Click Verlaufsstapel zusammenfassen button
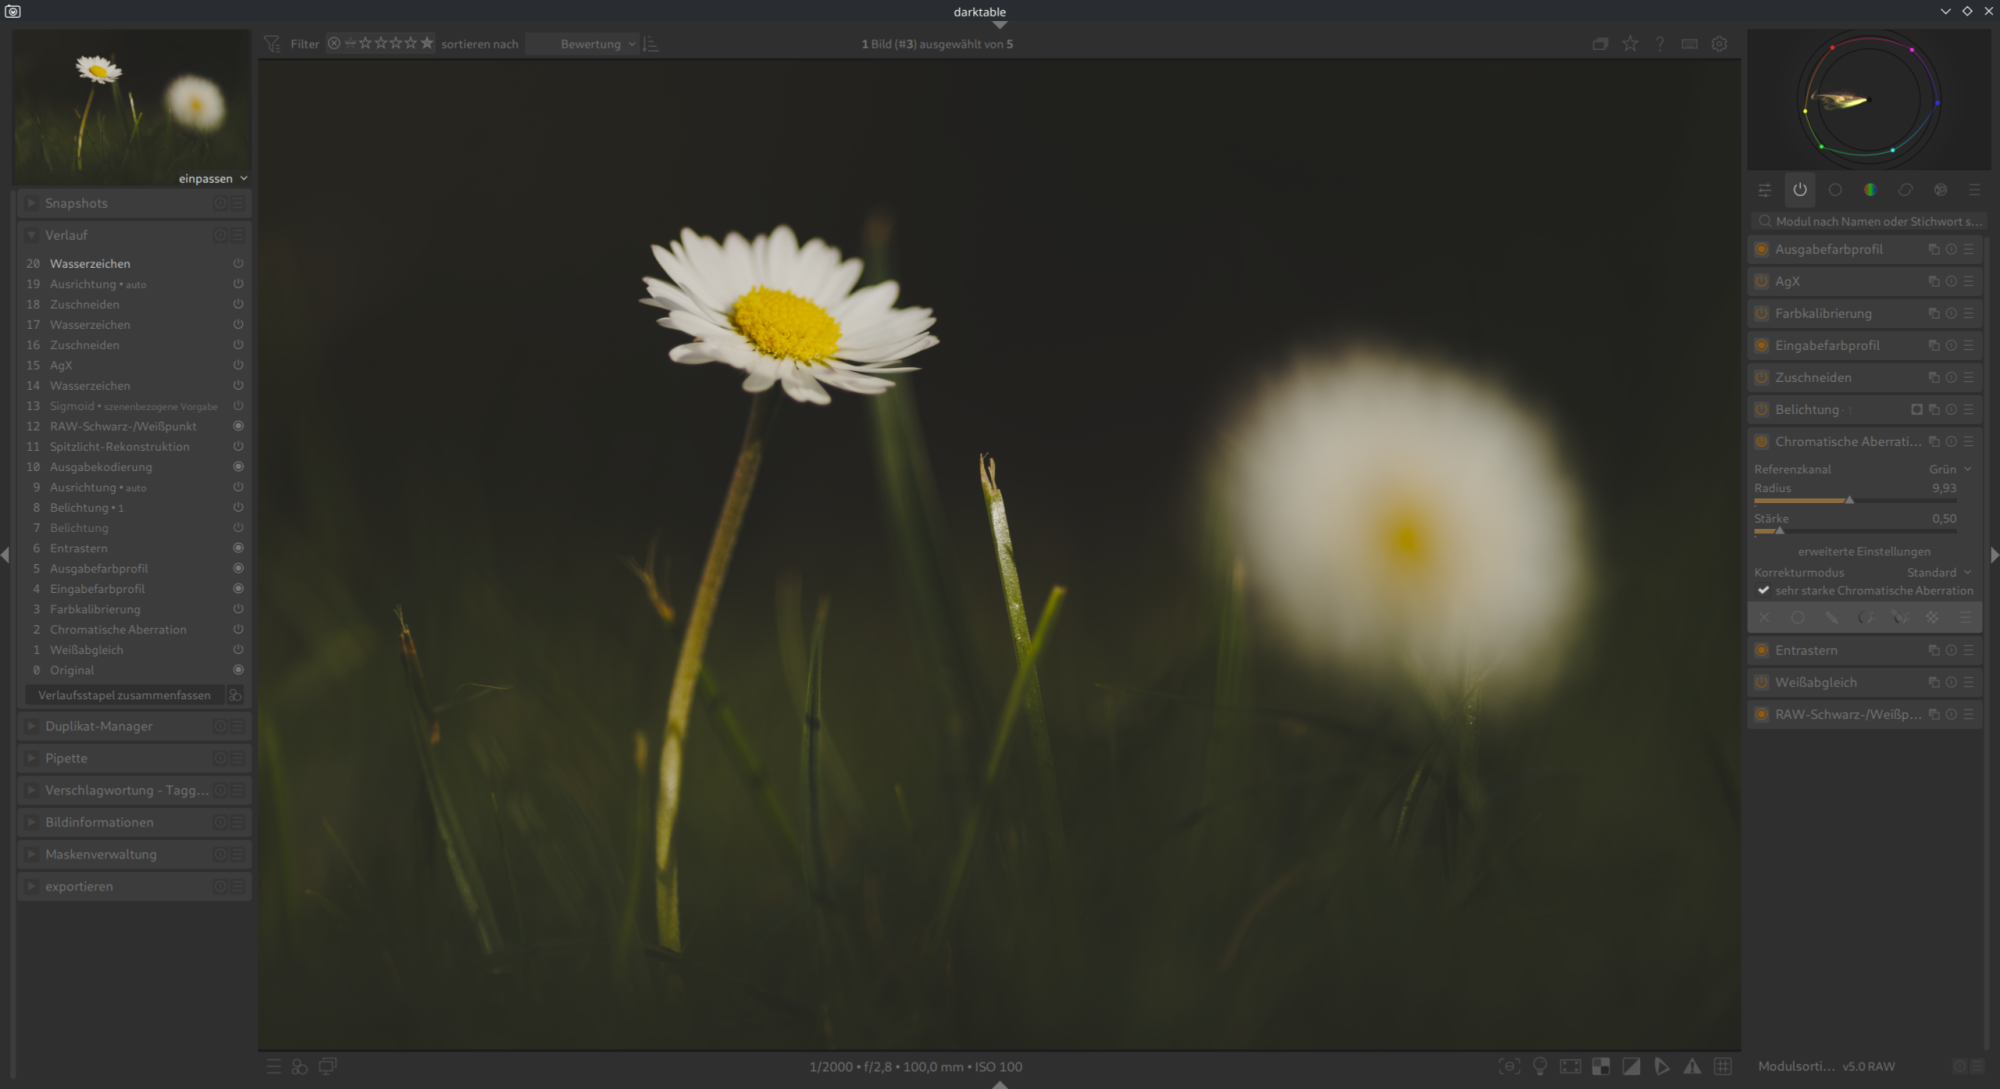Screen dimensions: 2000x1089 click(x=124, y=695)
